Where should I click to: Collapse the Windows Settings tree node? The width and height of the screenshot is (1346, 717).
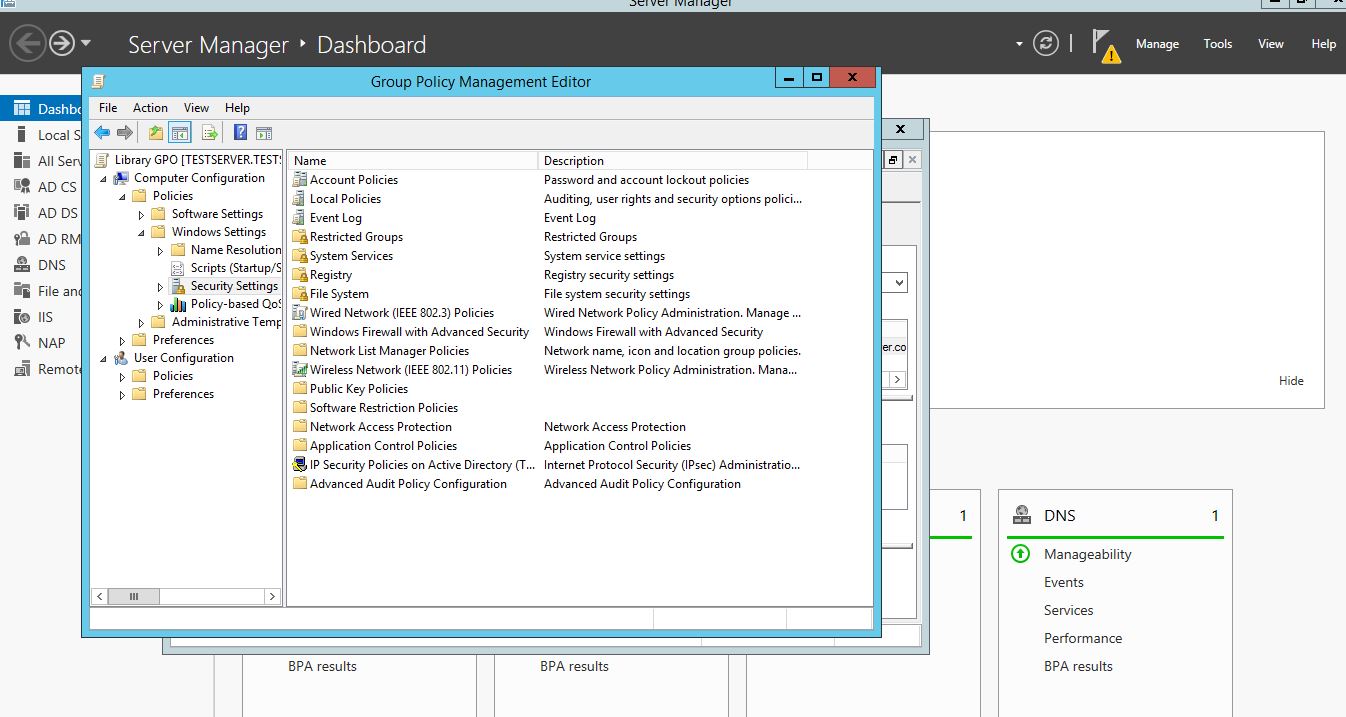click(142, 232)
